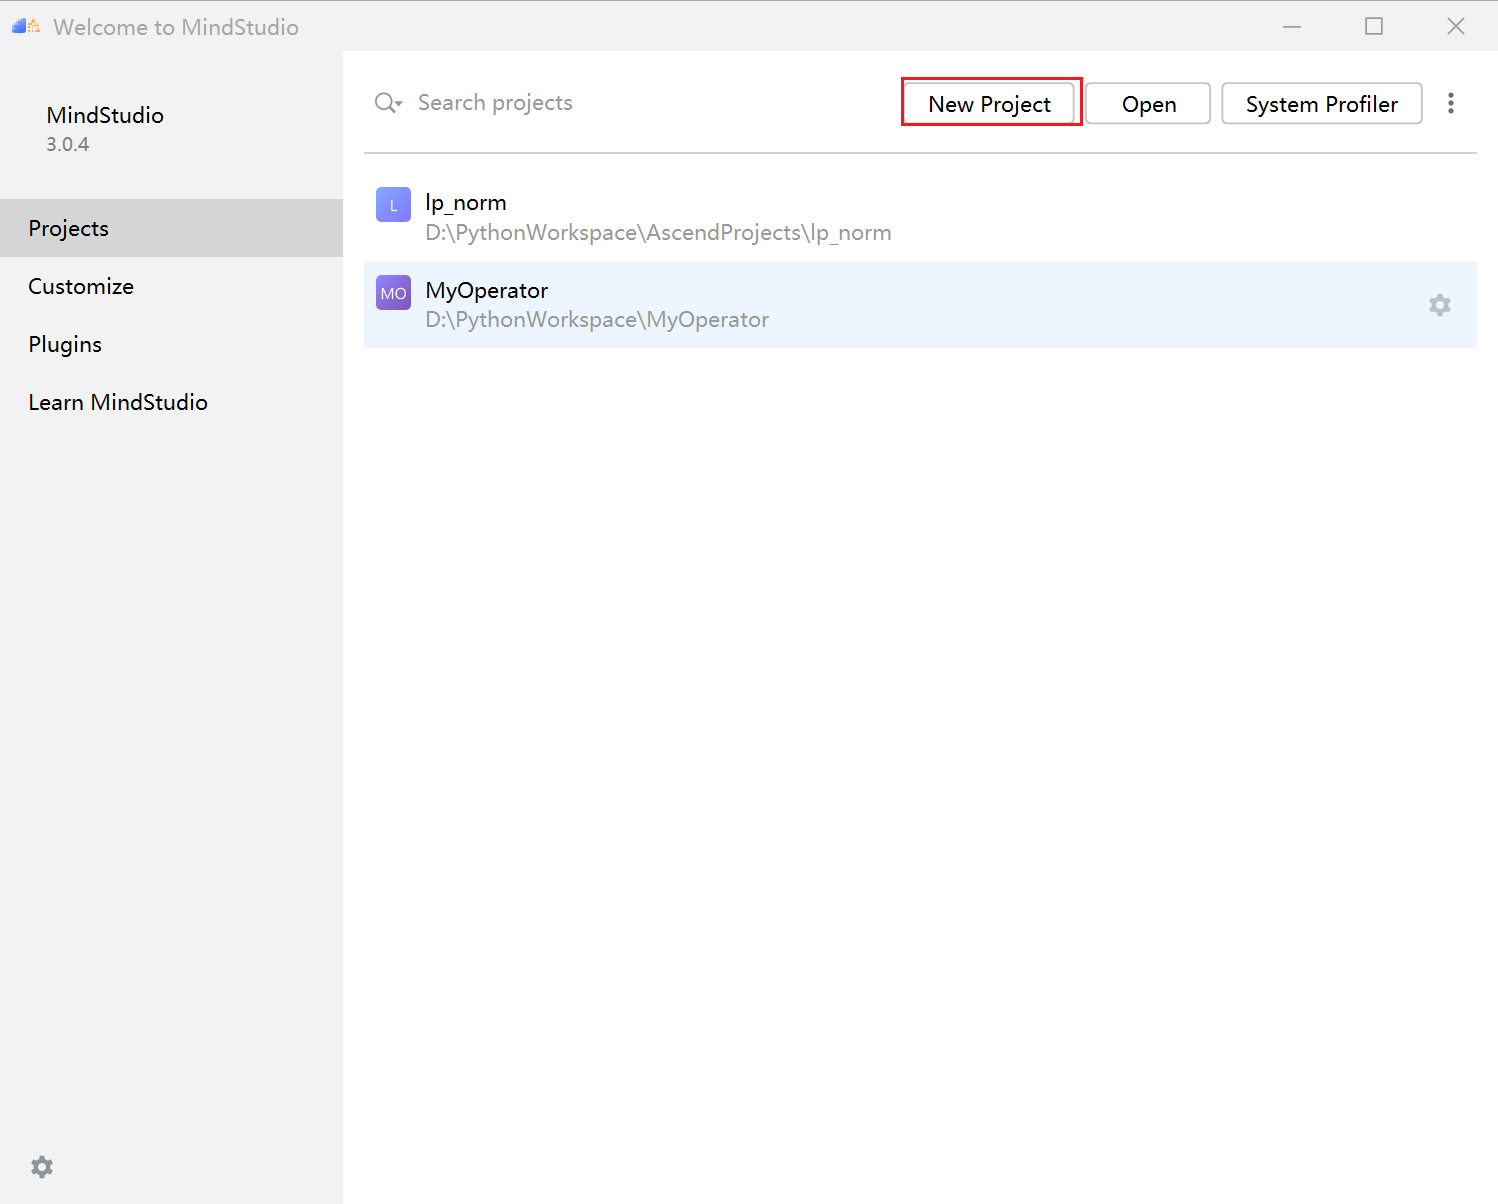Screen dimensions: 1498x1204
Task: Open MyOperator project gear settings
Action: (x=1439, y=305)
